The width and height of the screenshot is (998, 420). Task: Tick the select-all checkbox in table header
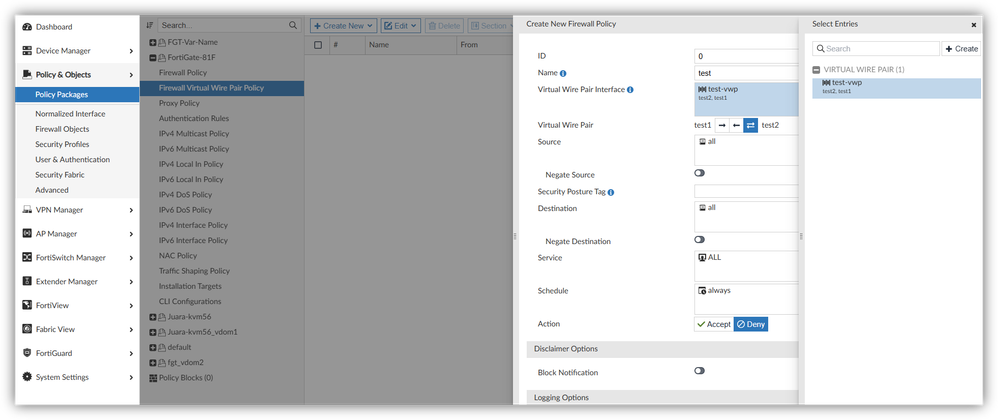[x=318, y=45]
